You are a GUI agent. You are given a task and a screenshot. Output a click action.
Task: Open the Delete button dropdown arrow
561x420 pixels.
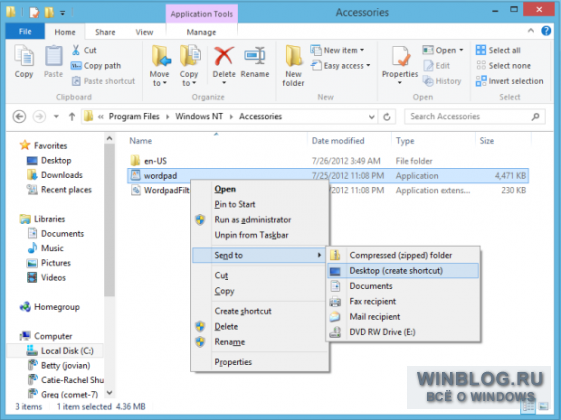(224, 83)
